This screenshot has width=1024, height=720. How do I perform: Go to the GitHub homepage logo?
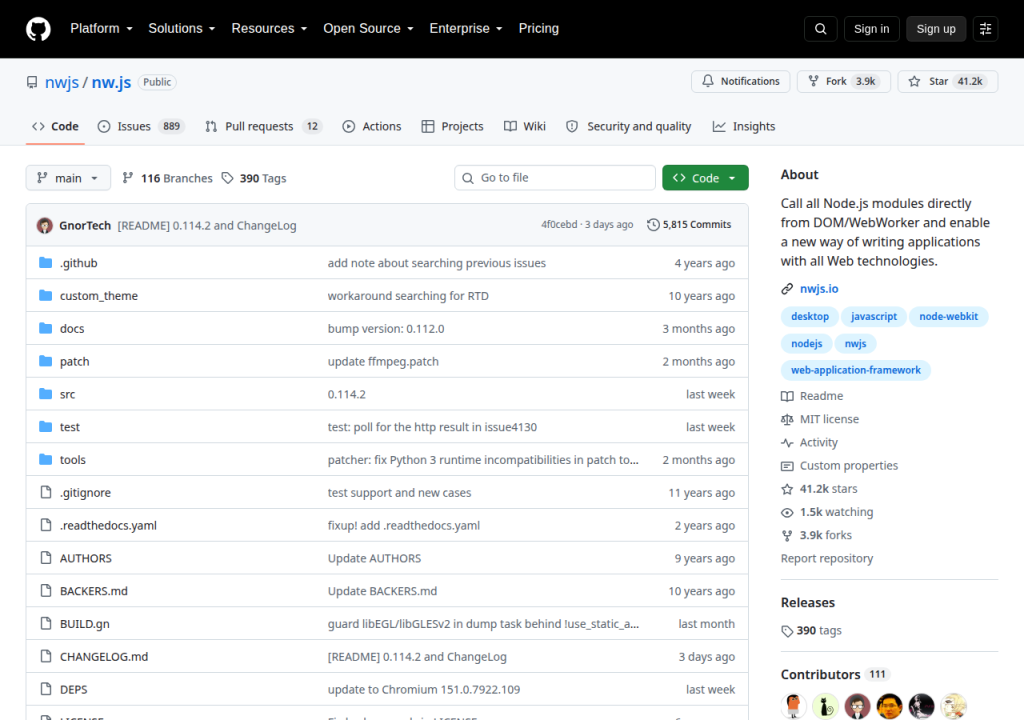pyautogui.click(x=38, y=29)
